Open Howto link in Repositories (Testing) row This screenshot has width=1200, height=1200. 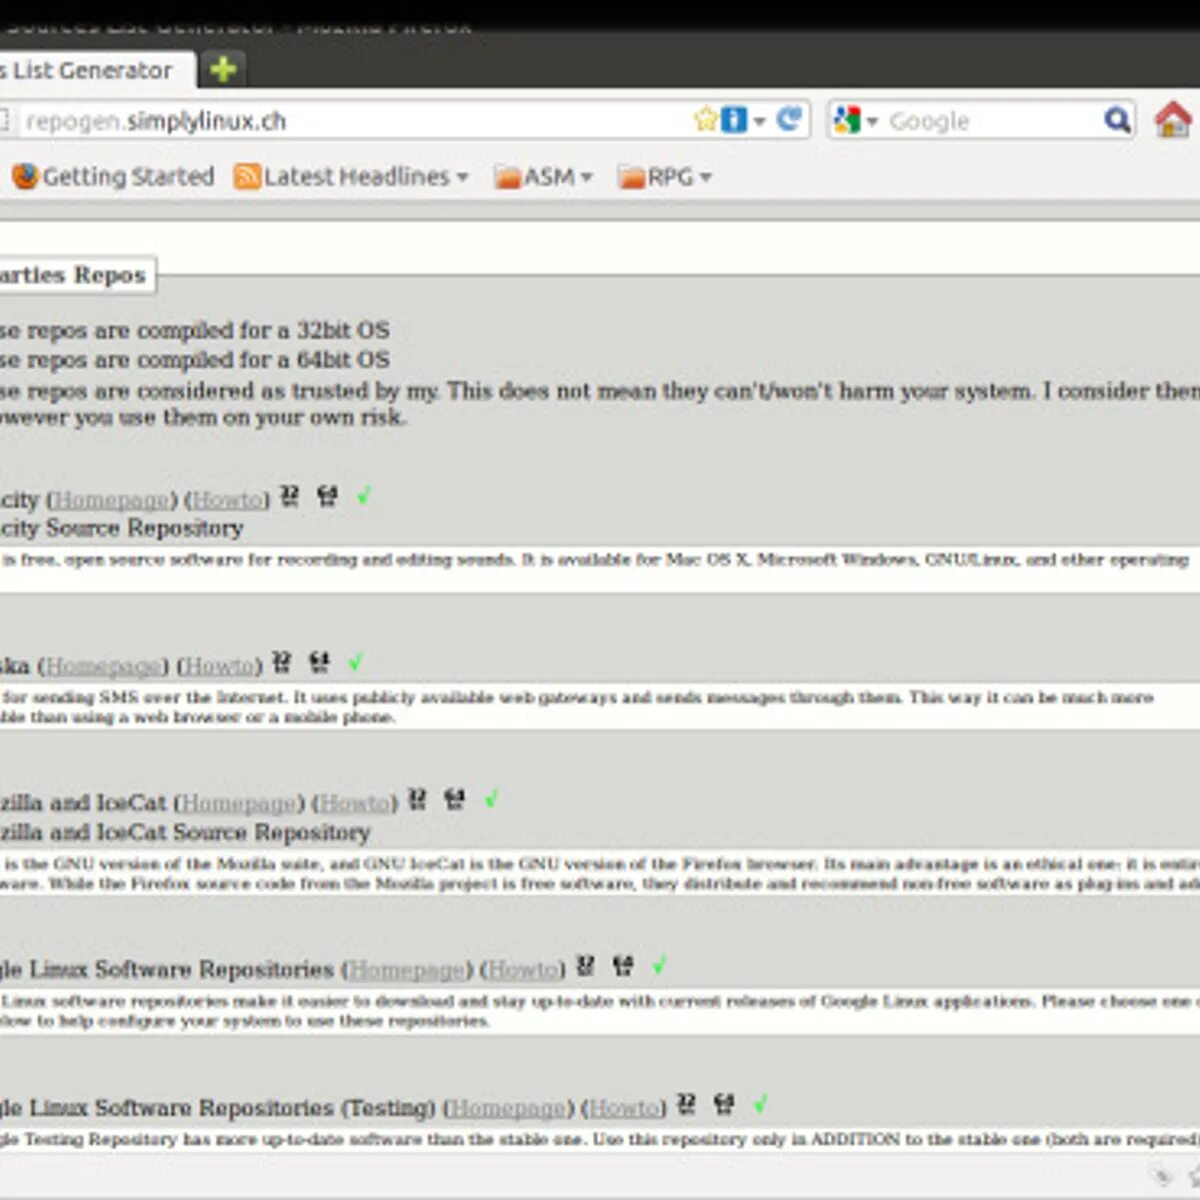click(624, 1108)
